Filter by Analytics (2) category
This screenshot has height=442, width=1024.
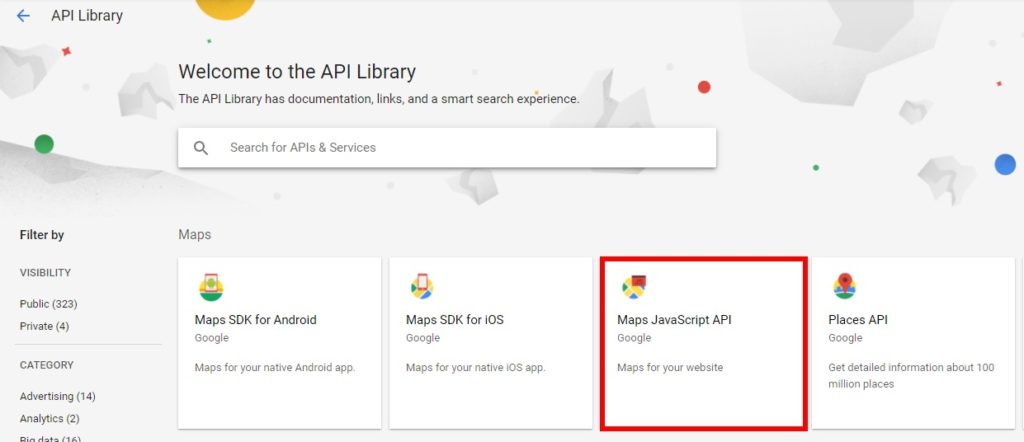click(x=50, y=418)
